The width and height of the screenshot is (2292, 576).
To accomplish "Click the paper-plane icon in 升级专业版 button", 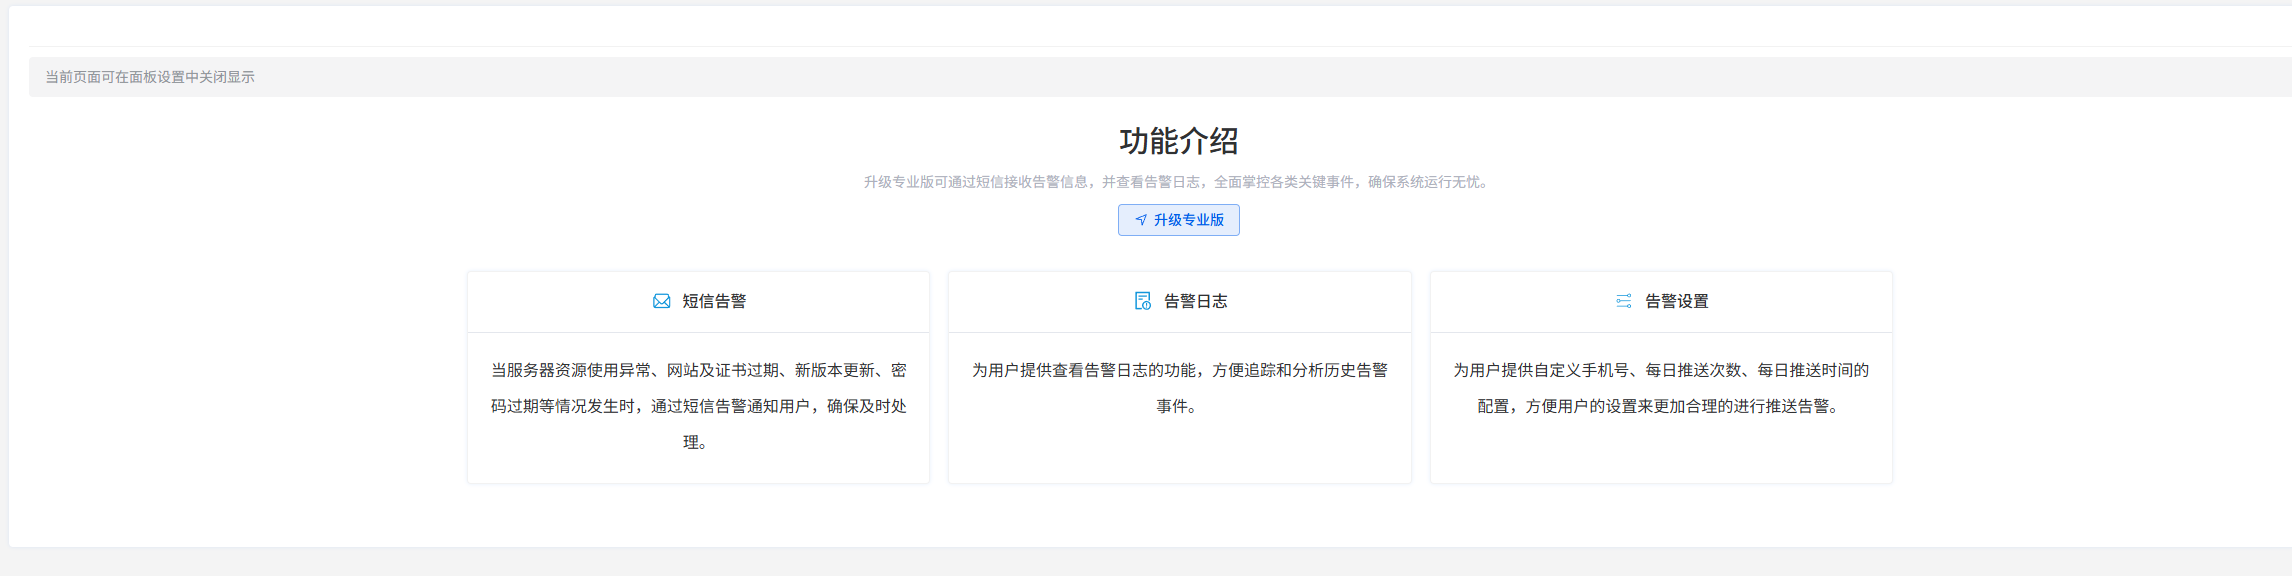I will pyautogui.click(x=1141, y=220).
